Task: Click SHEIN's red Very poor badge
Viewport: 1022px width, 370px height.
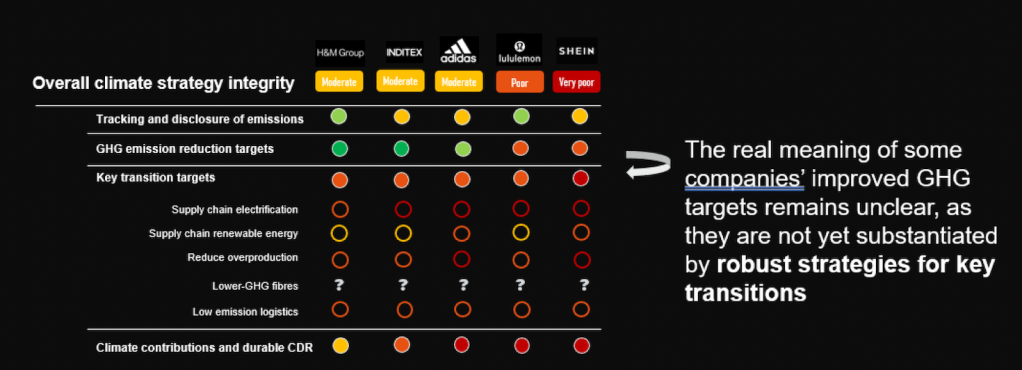Action: [x=576, y=81]
